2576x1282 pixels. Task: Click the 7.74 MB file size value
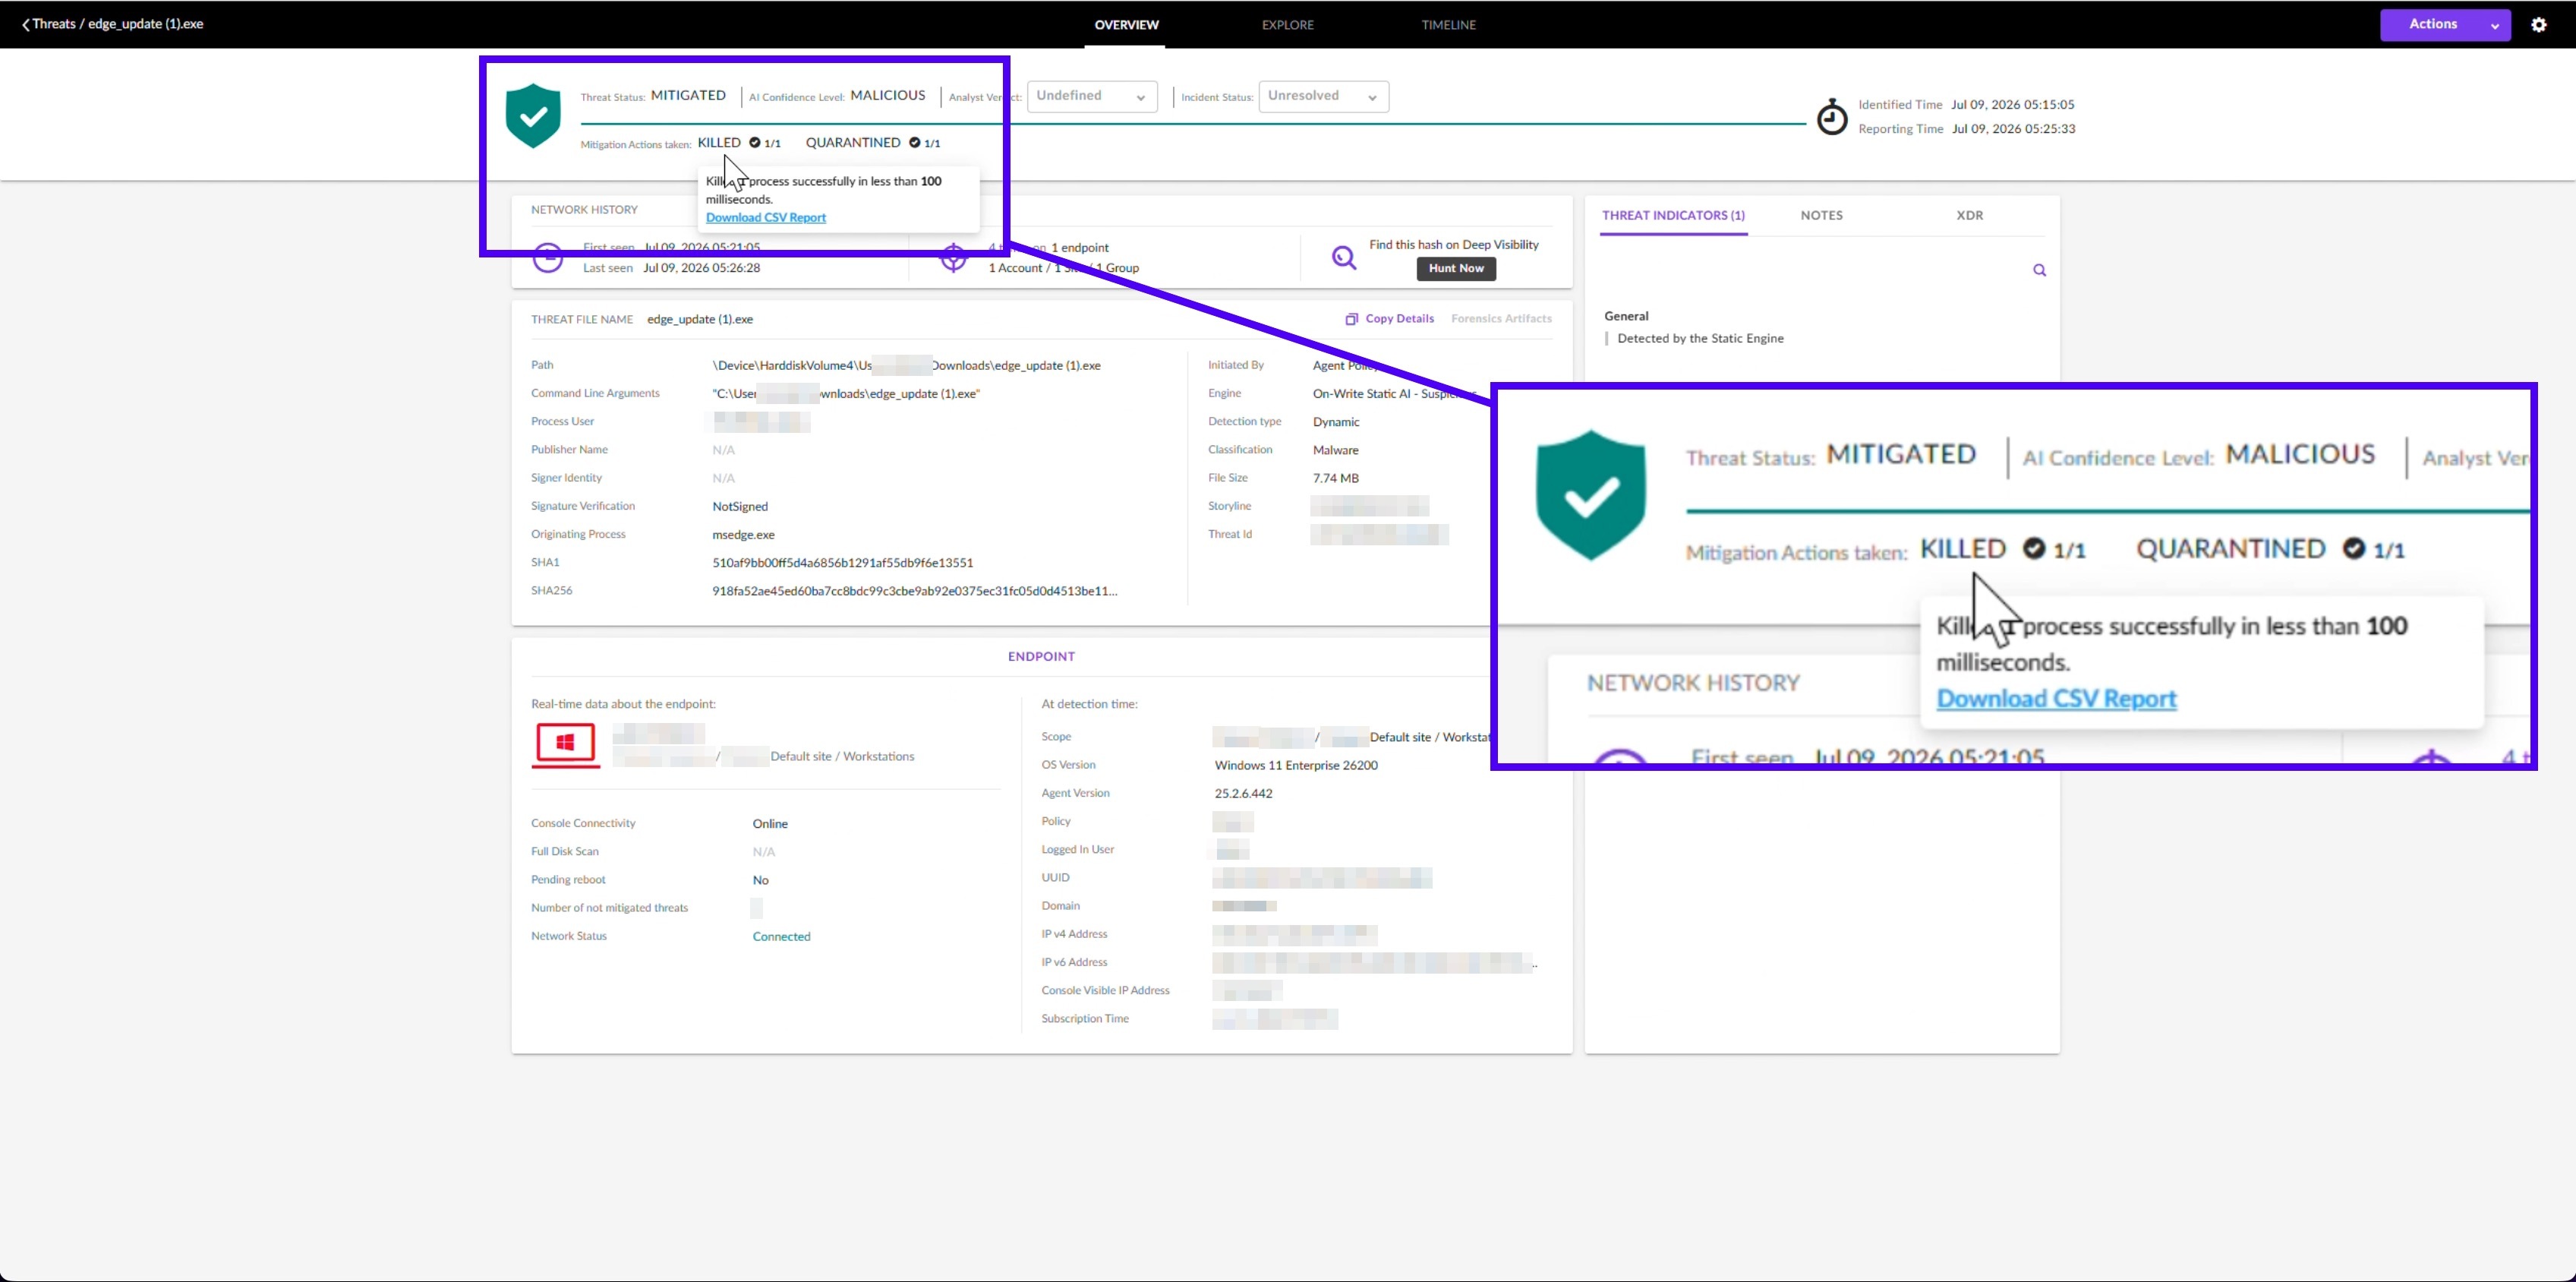point(1335,478)
